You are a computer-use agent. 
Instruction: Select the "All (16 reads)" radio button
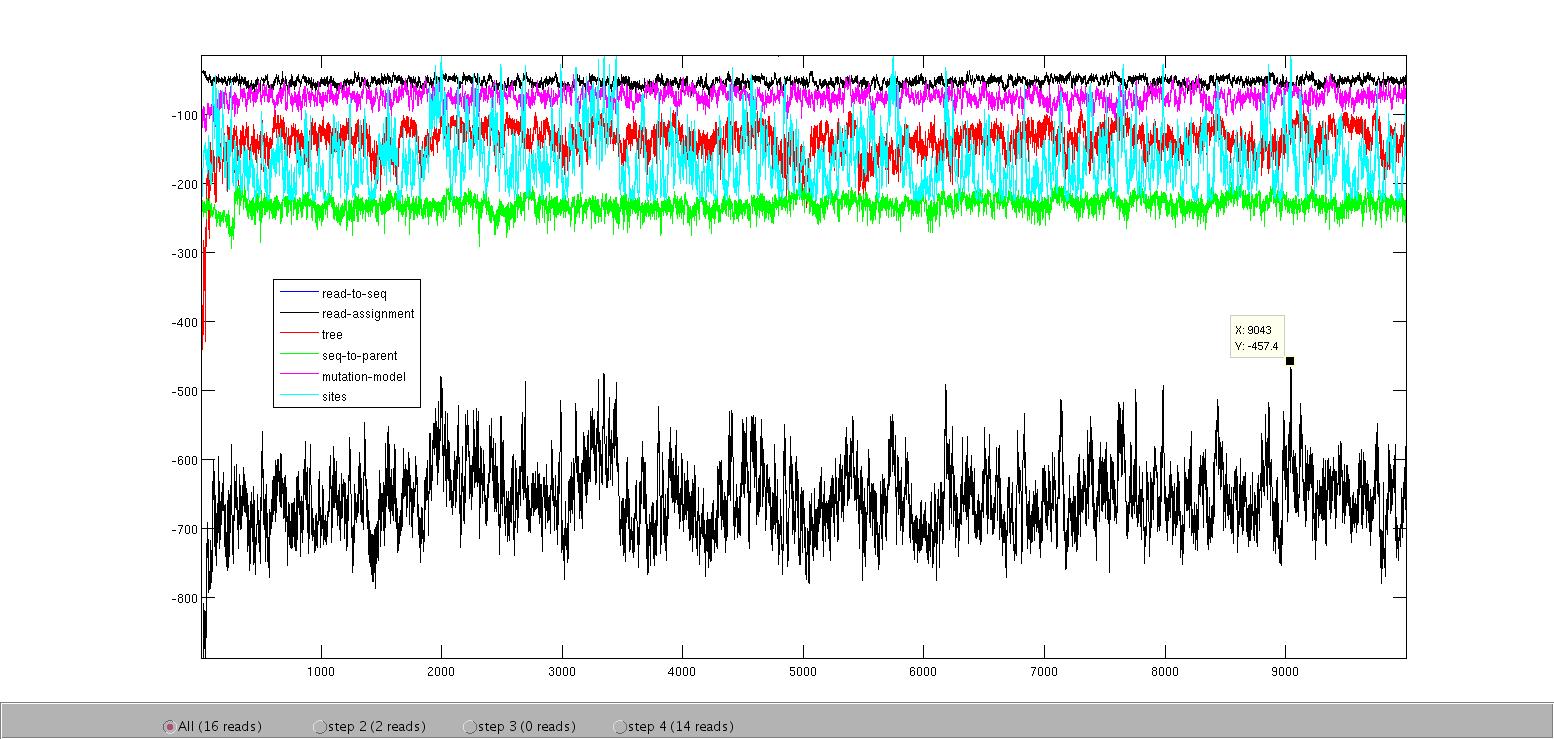click(169, 727)
